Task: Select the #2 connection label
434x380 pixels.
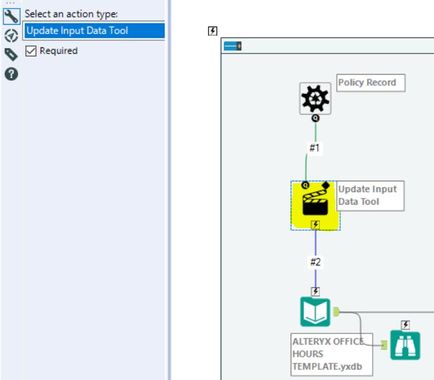Action: pyautogui.click(x=315, y=262)
